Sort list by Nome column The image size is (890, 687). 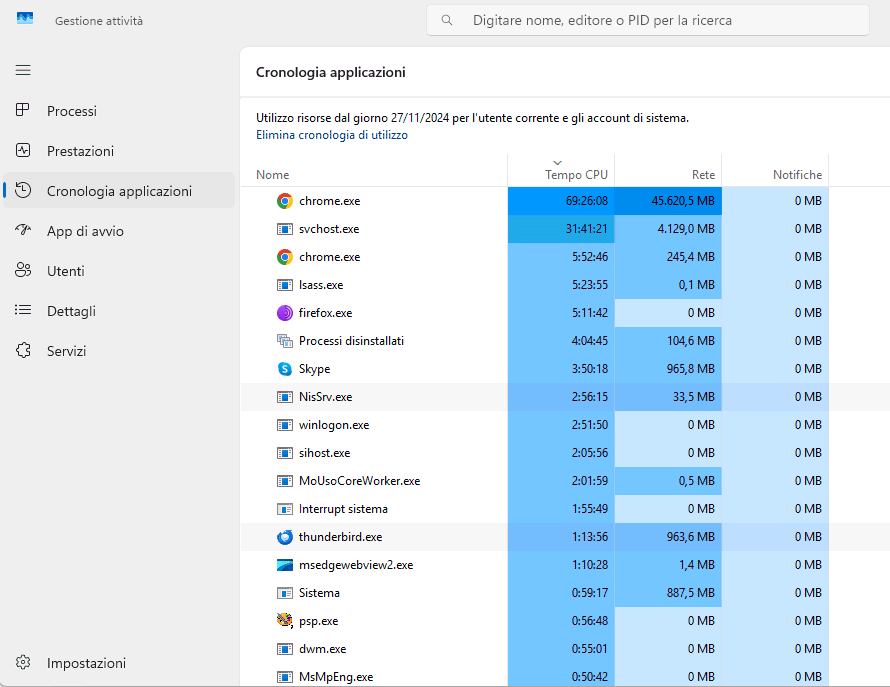tap(273, 174)
